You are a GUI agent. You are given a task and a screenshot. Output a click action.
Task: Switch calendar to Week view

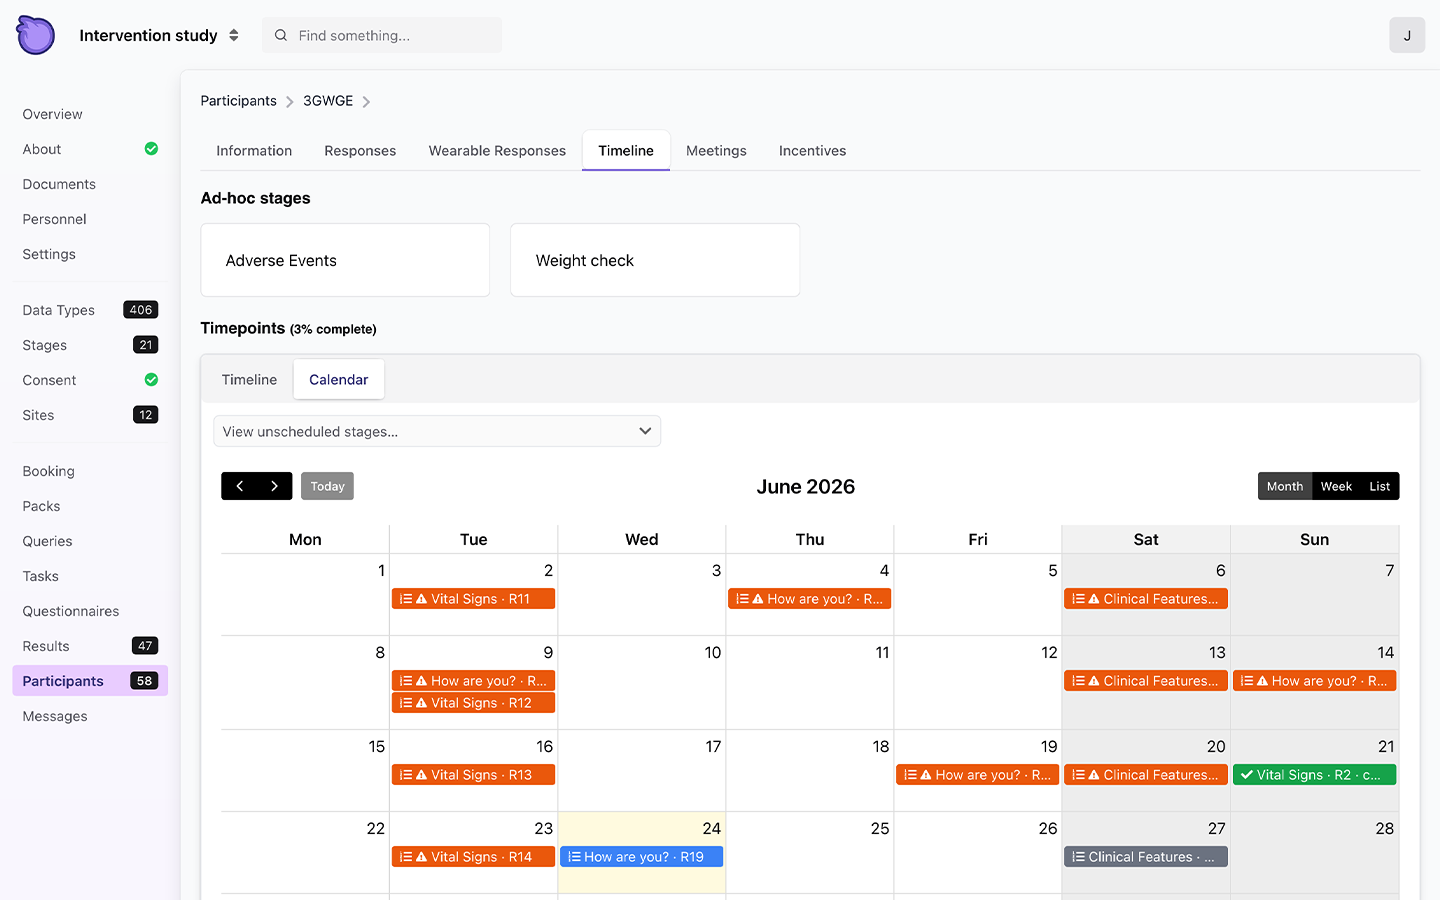[1336, 486]
